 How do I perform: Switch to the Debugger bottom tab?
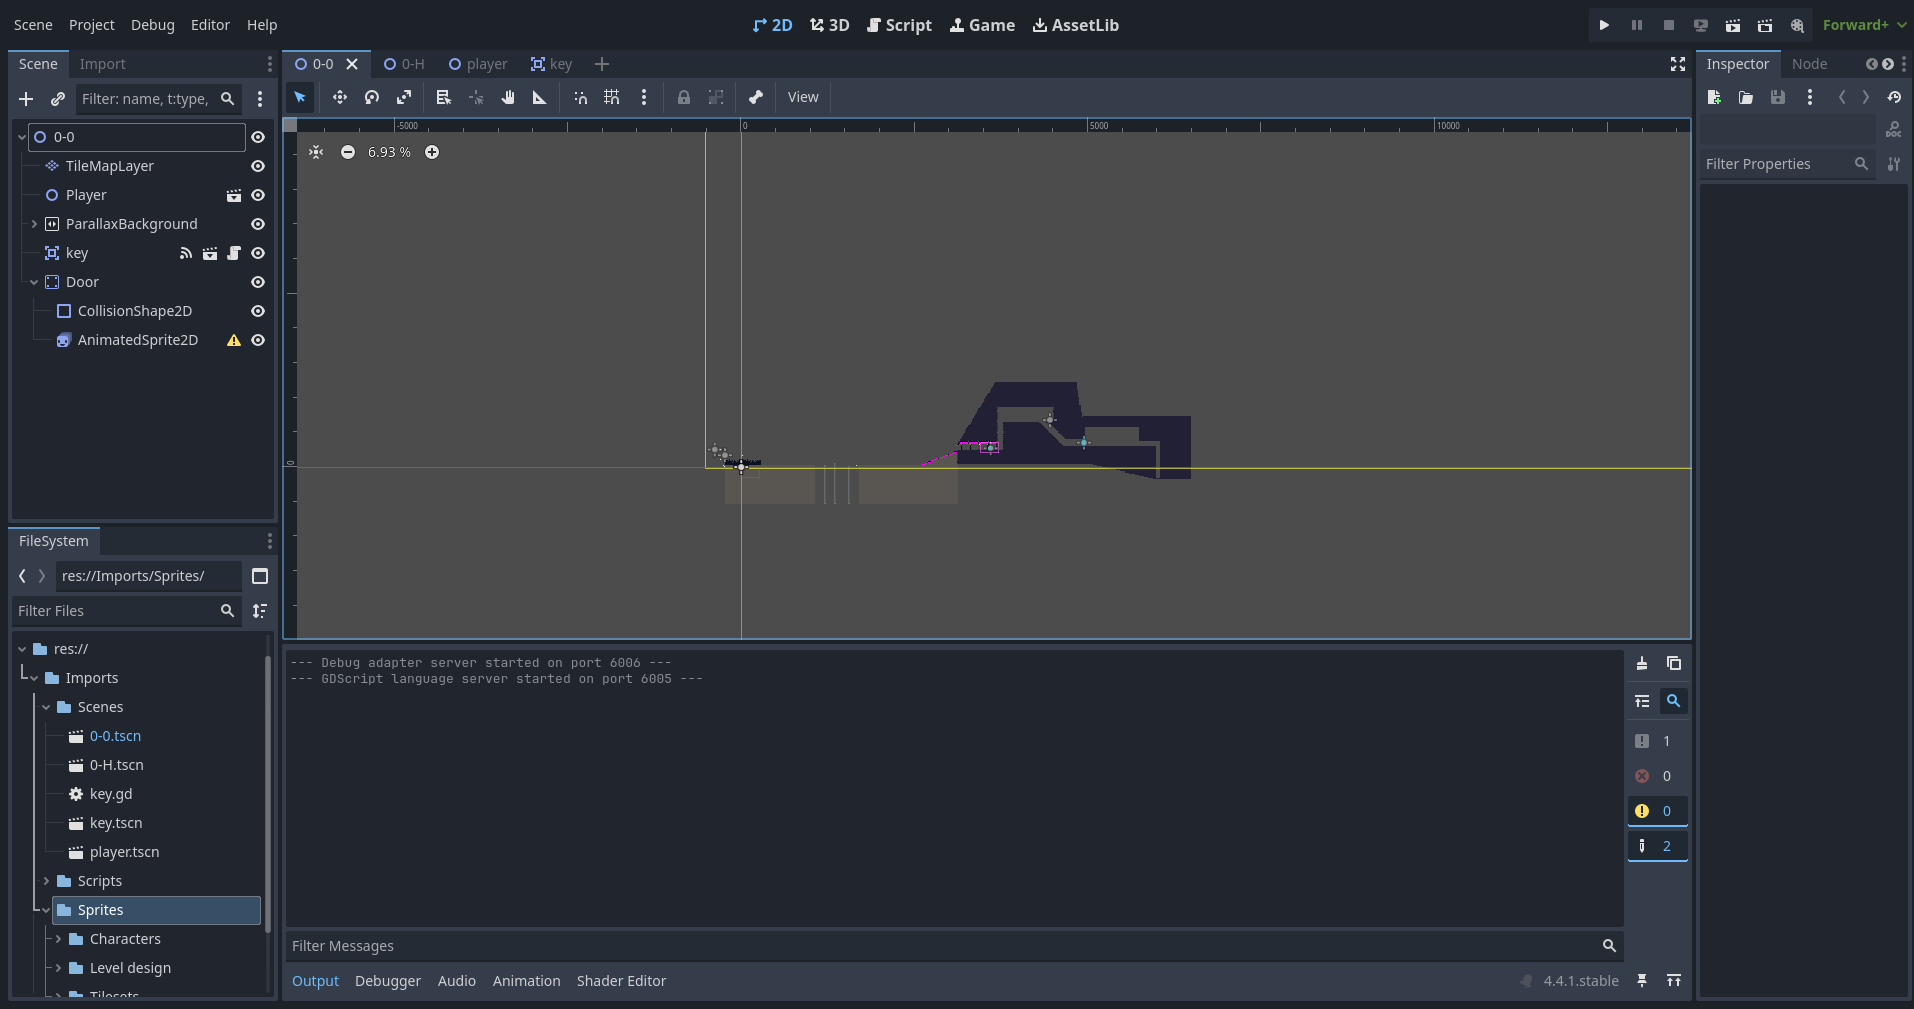click(387, 981)
